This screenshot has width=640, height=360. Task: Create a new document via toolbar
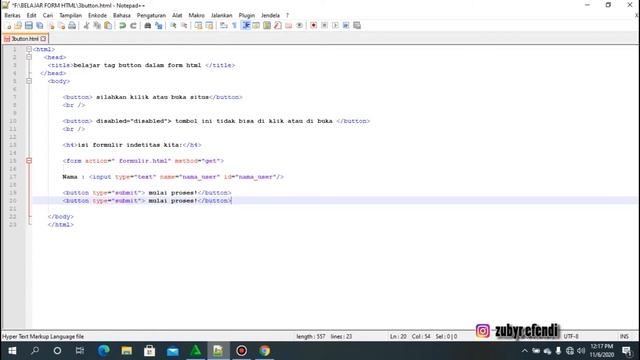[x=8, y=26]
